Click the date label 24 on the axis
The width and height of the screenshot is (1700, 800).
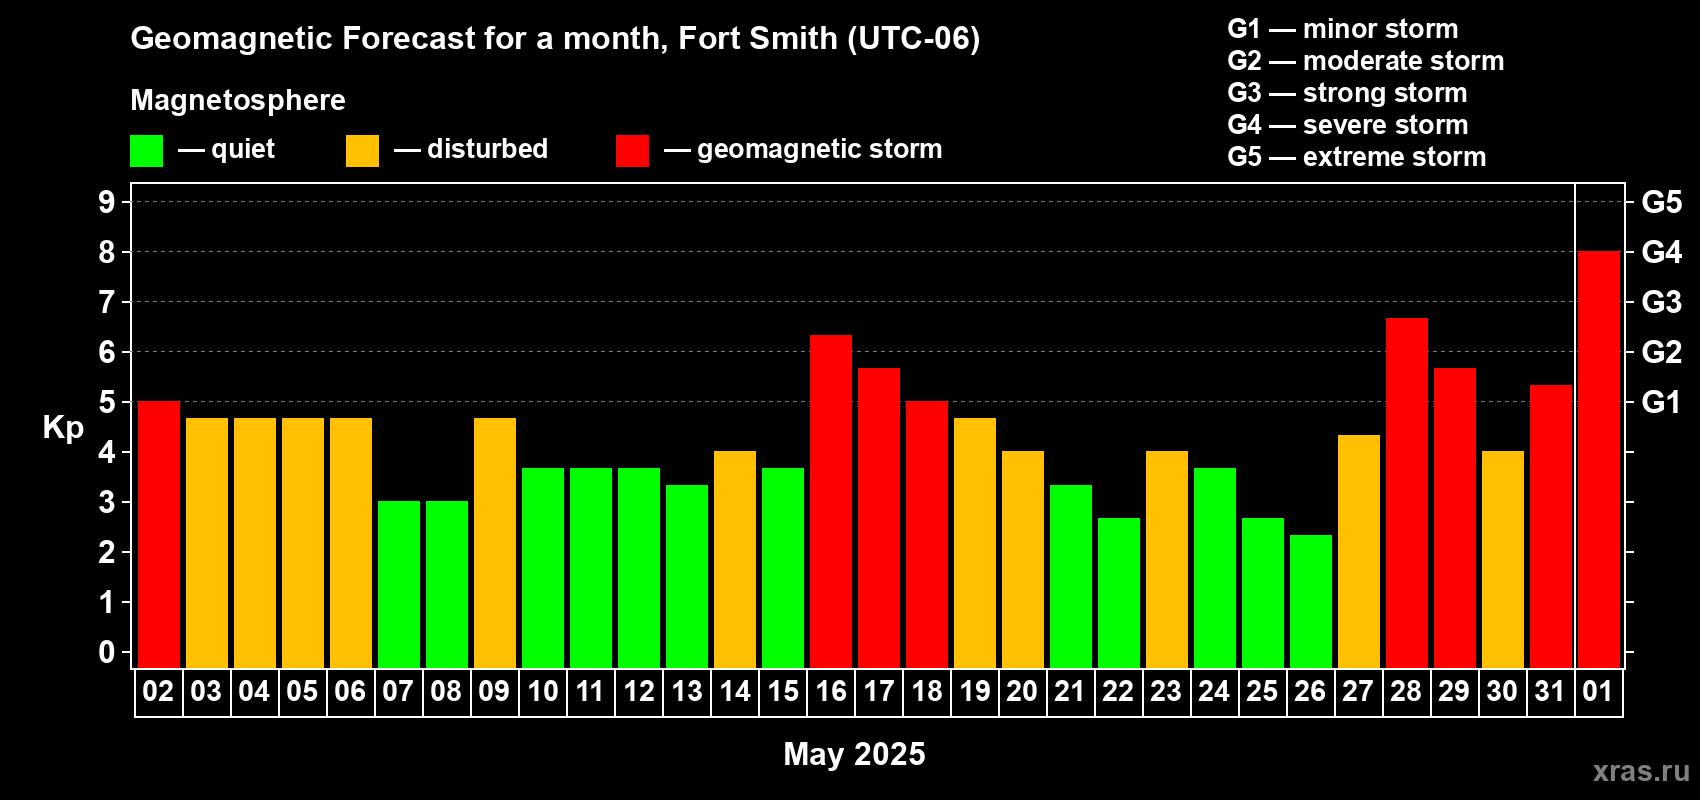click(1214, 691)
